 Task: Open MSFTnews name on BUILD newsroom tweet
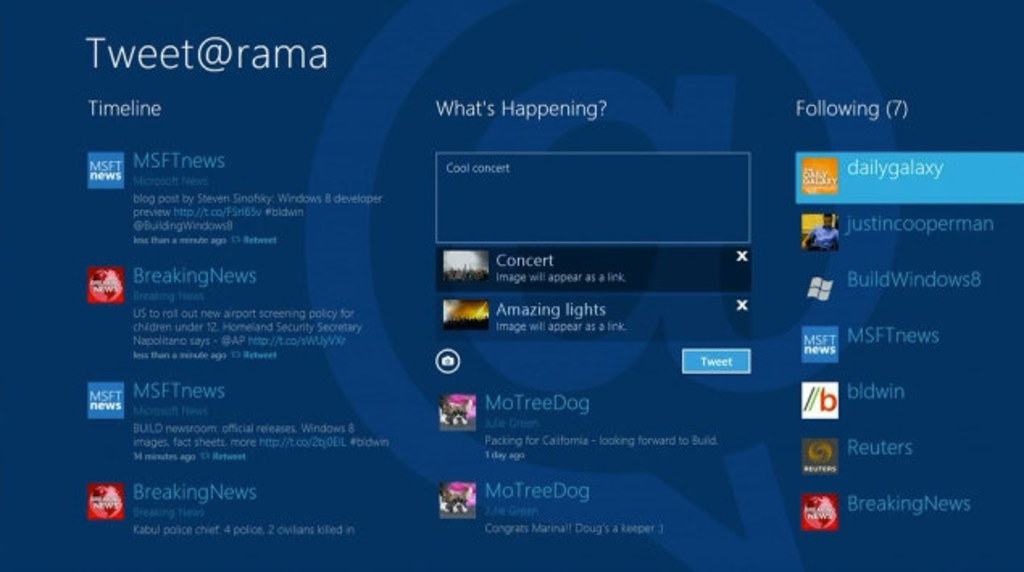coord(179,390)
